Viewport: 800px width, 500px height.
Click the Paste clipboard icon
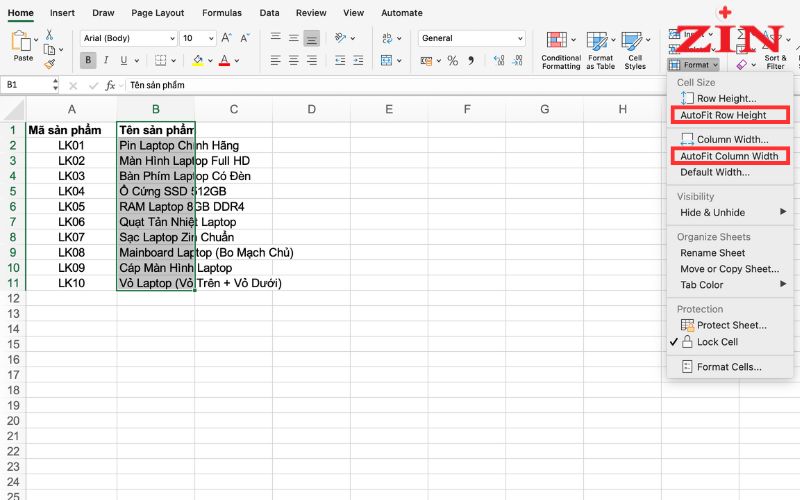coord(21,40)
